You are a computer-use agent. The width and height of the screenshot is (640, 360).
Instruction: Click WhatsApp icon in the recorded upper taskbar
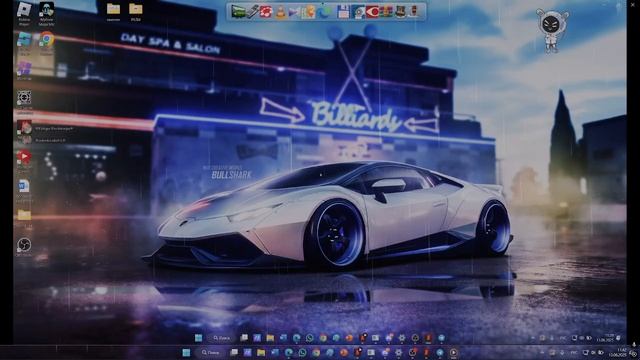310,338
